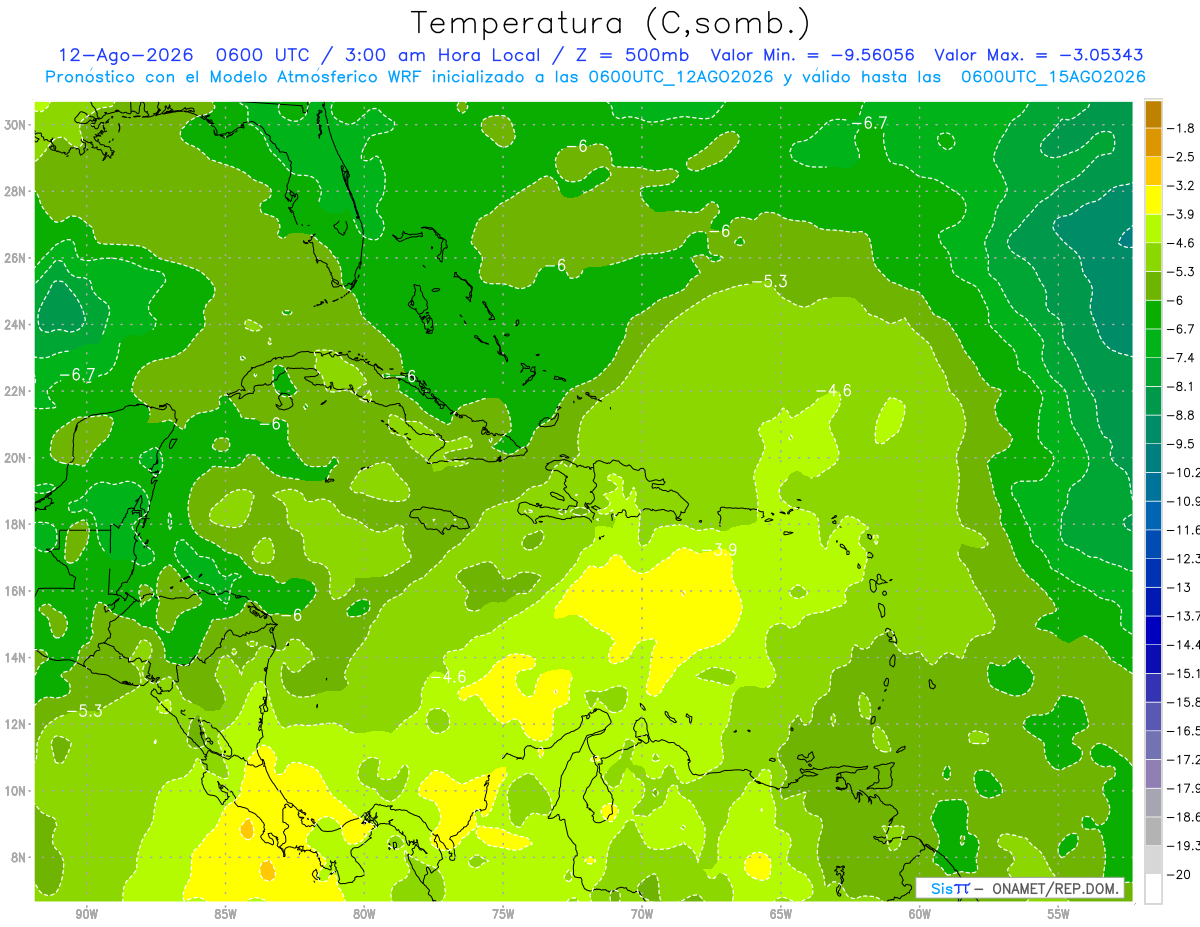Click 'Valor Max. = -3.05343' text
This screenshot has width=1200, height=927.
[x=1039, y=55]
